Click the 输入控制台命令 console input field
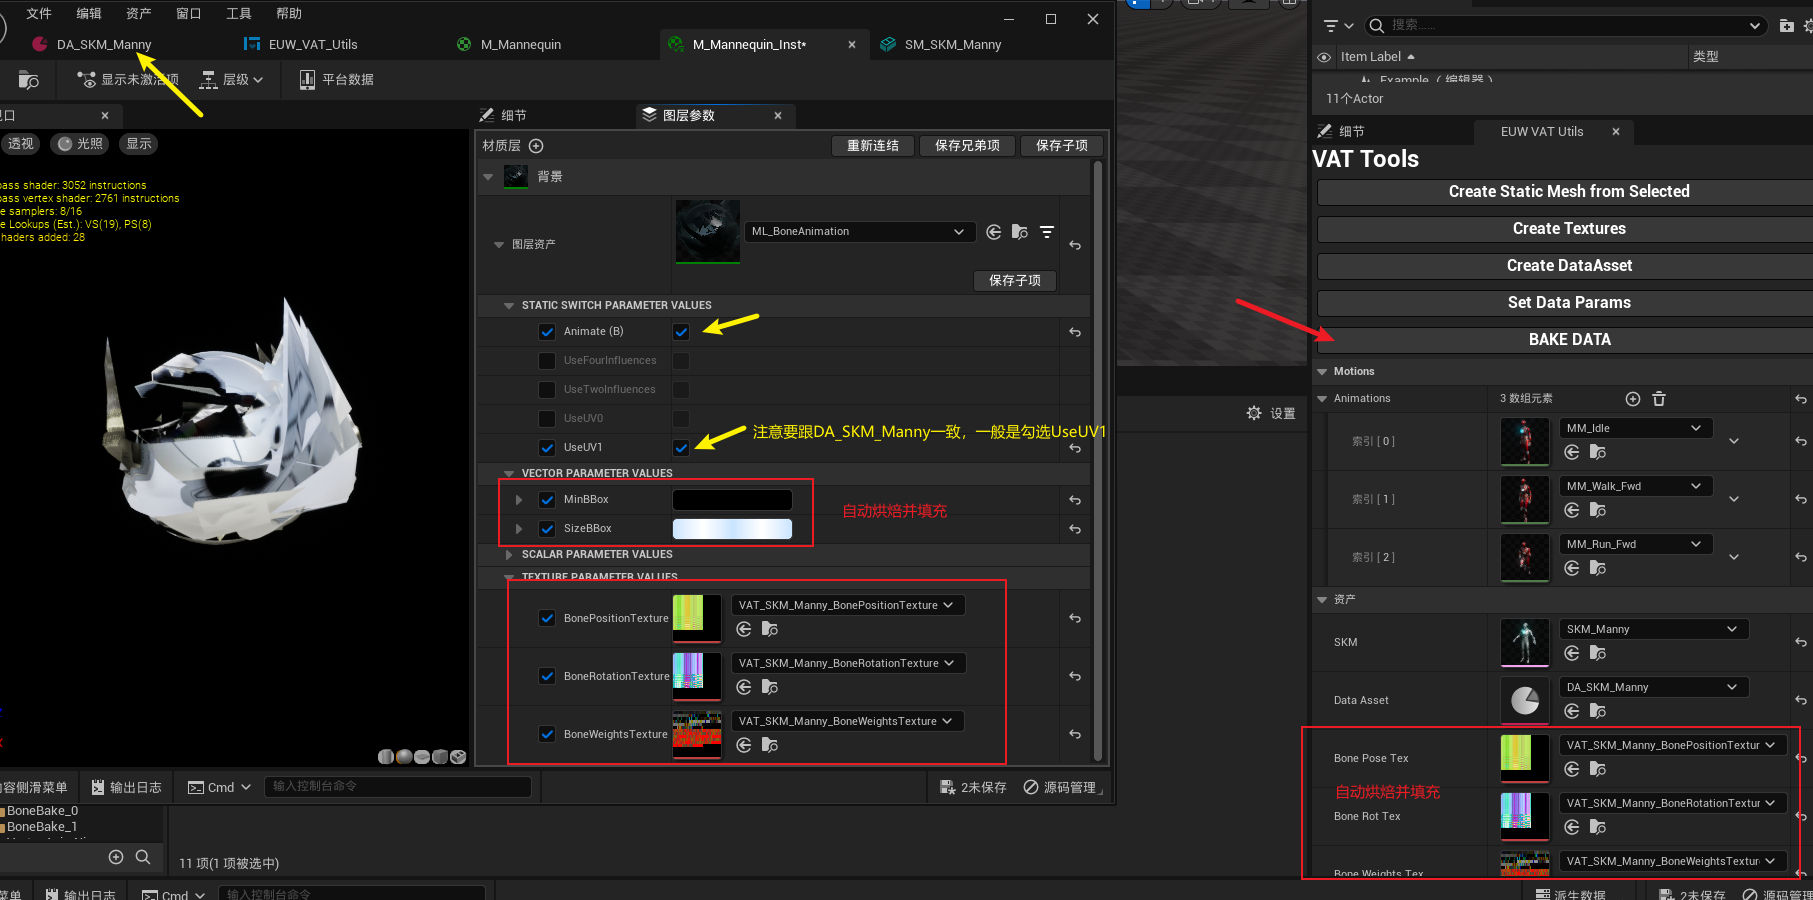Image resolution: width=1813 pixels, height=900 pixels. [x=397, y=787]
